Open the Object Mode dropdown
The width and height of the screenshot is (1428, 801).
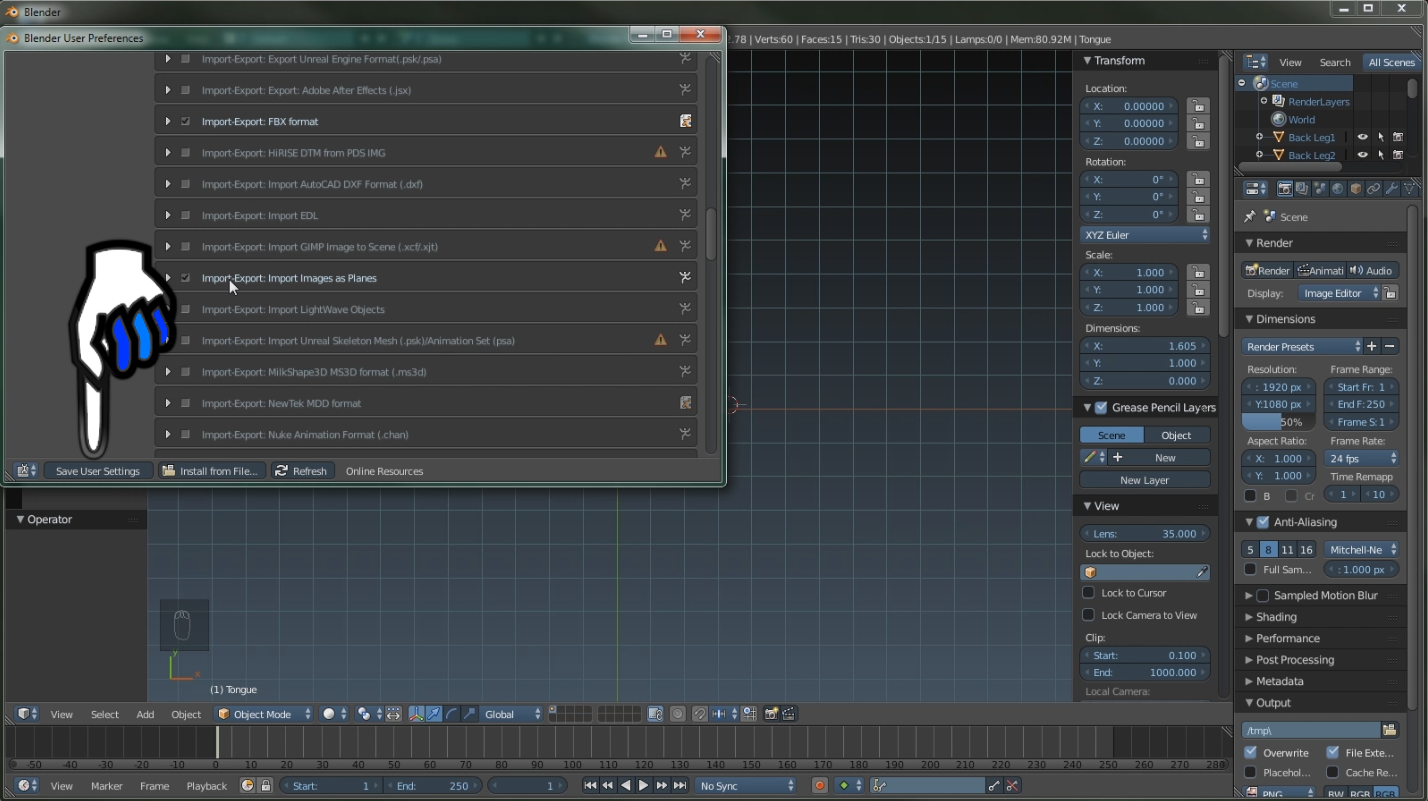[x=264, y=714]
